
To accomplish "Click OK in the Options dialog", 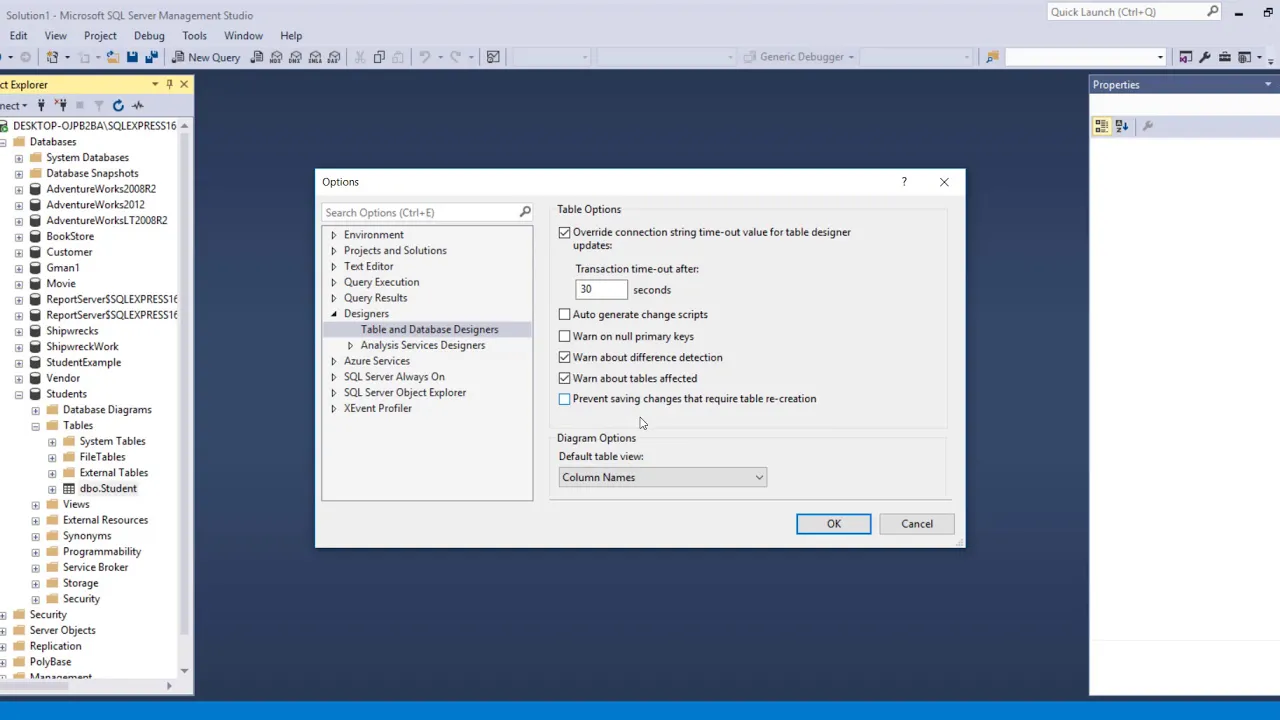I will click(x=834, y=524).
